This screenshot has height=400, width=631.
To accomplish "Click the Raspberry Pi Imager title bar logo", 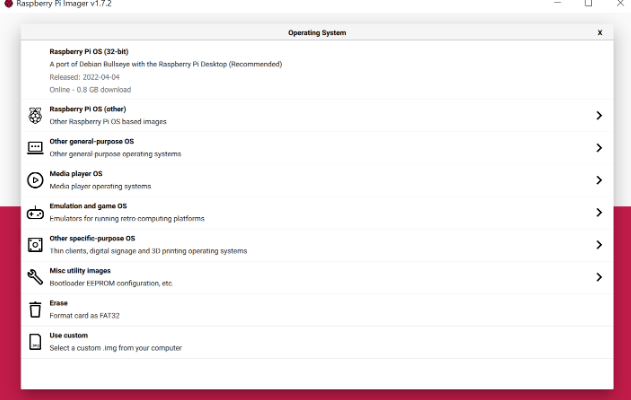I will (x=8, y=4).
